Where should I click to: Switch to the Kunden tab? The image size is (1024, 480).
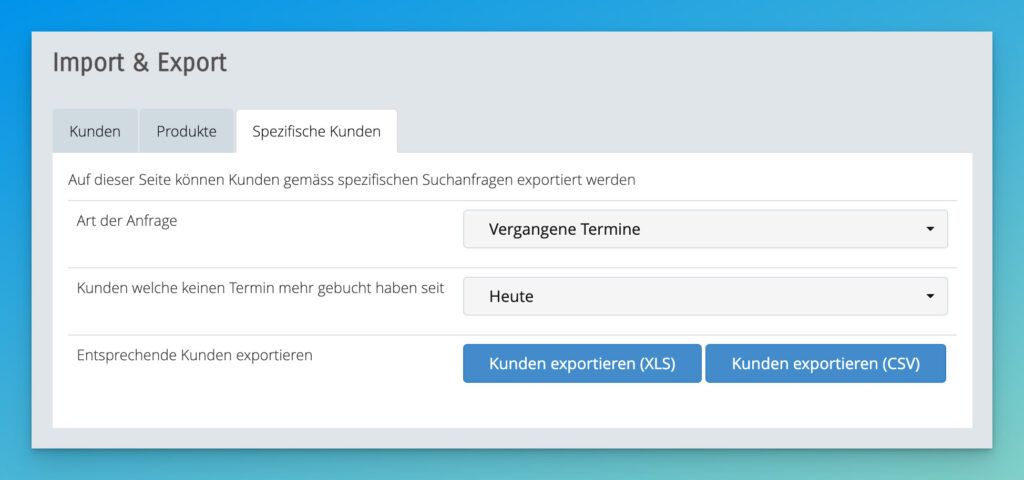coord(95,131)
